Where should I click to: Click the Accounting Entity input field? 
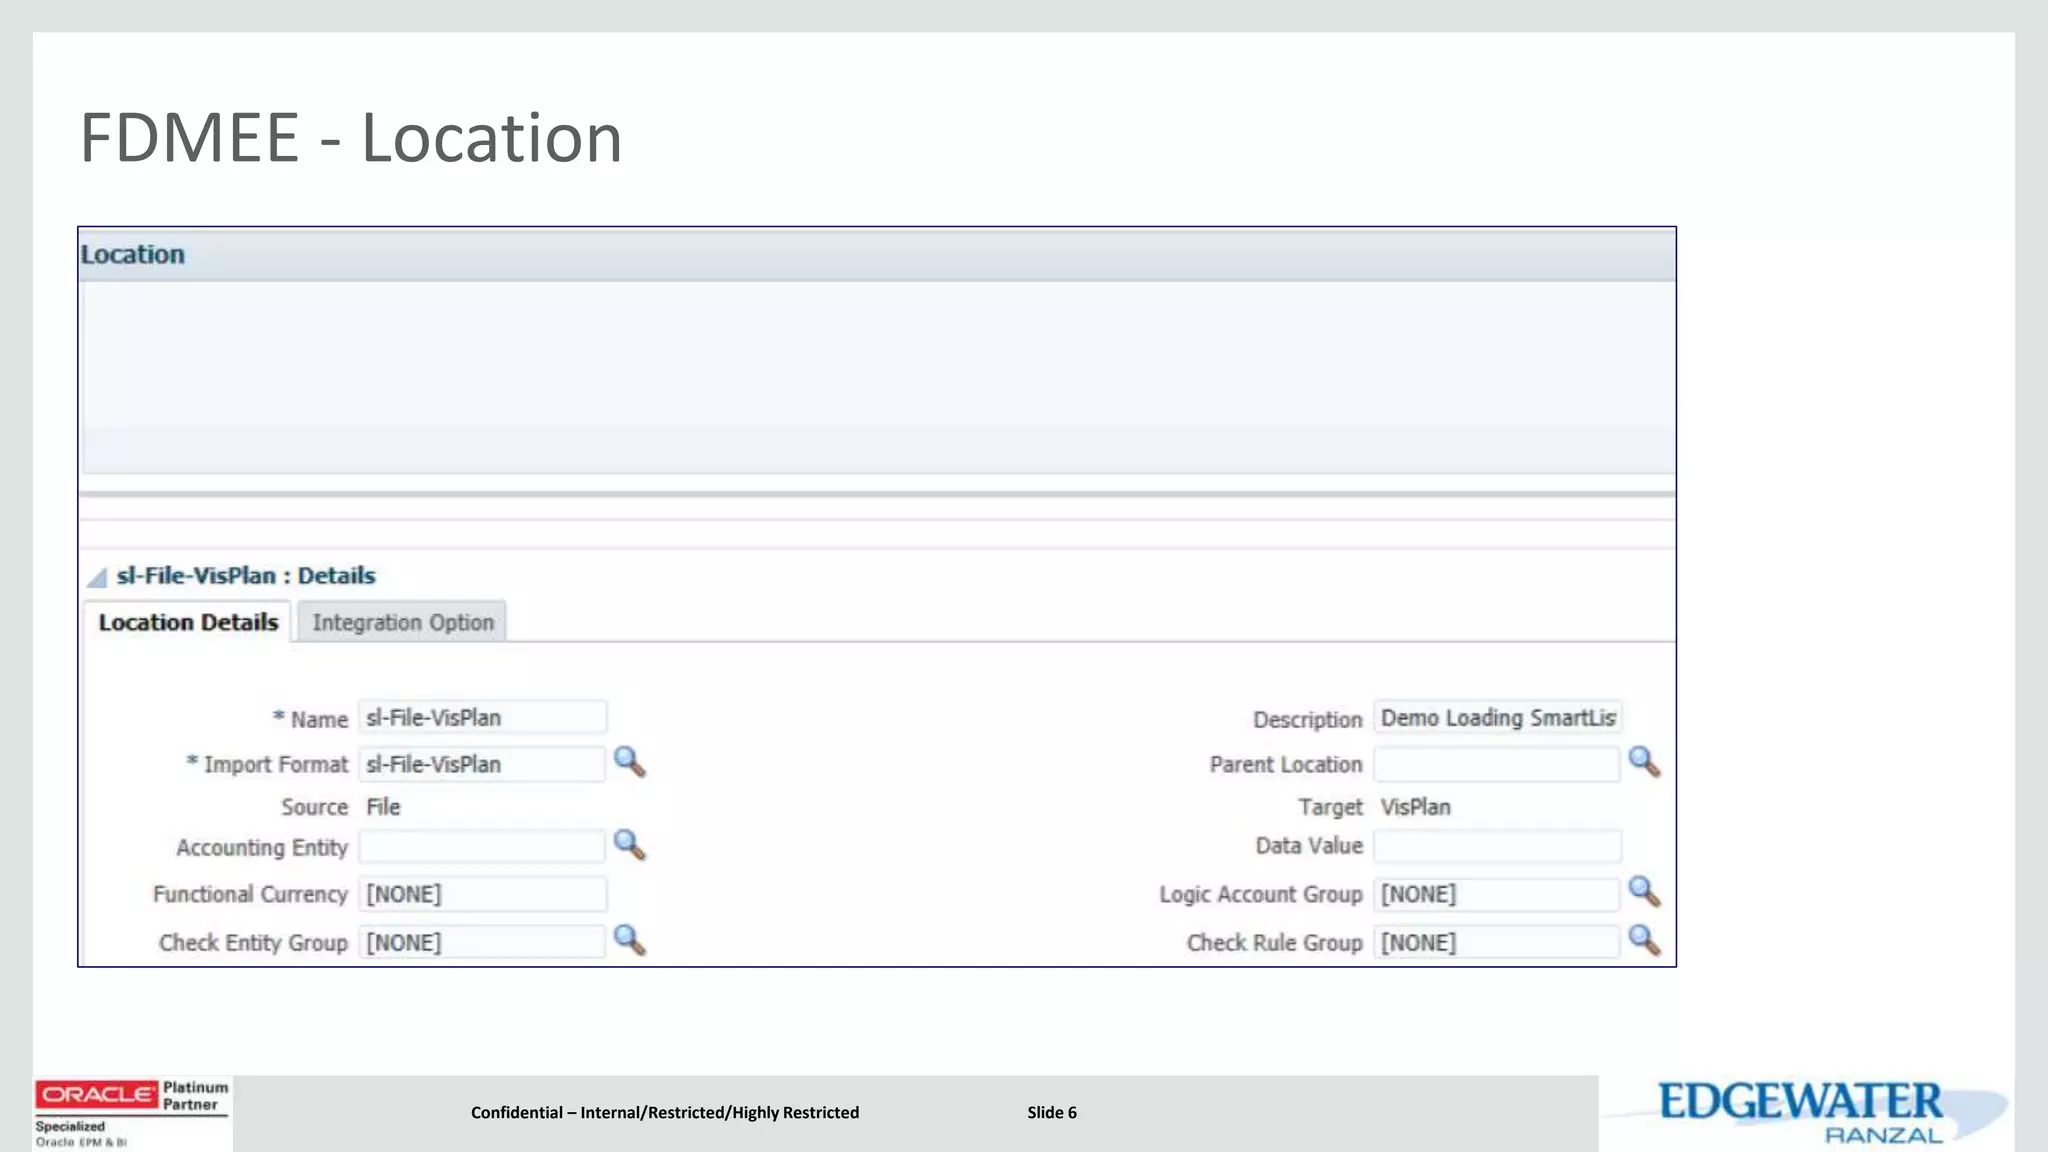482,847
